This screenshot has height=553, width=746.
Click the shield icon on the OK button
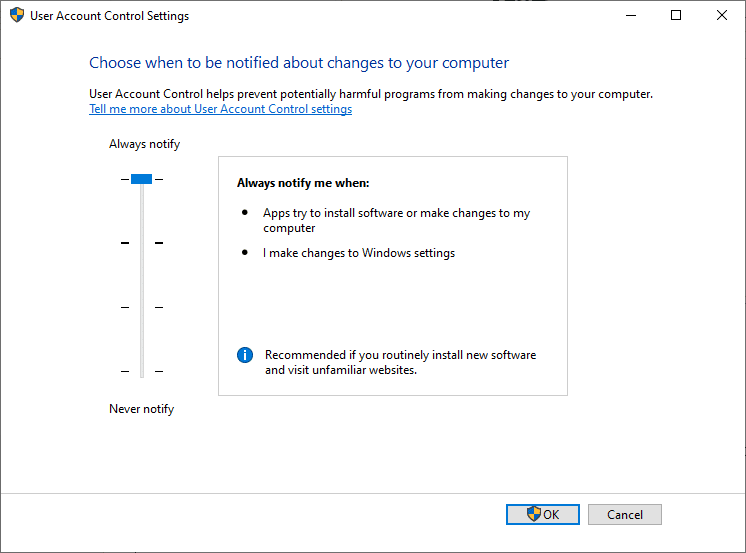(x=533, y=514)
